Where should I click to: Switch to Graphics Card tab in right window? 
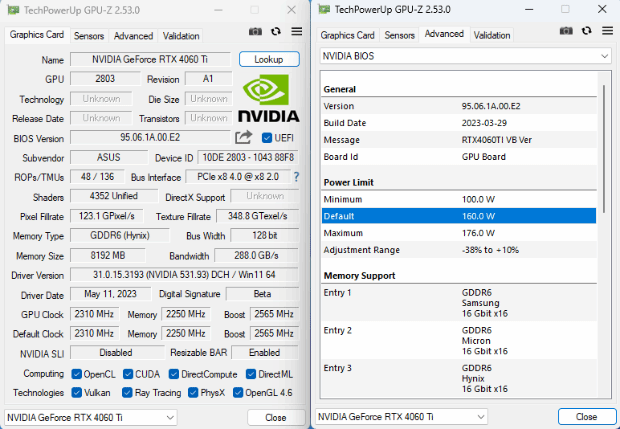[x=348, y=35]
